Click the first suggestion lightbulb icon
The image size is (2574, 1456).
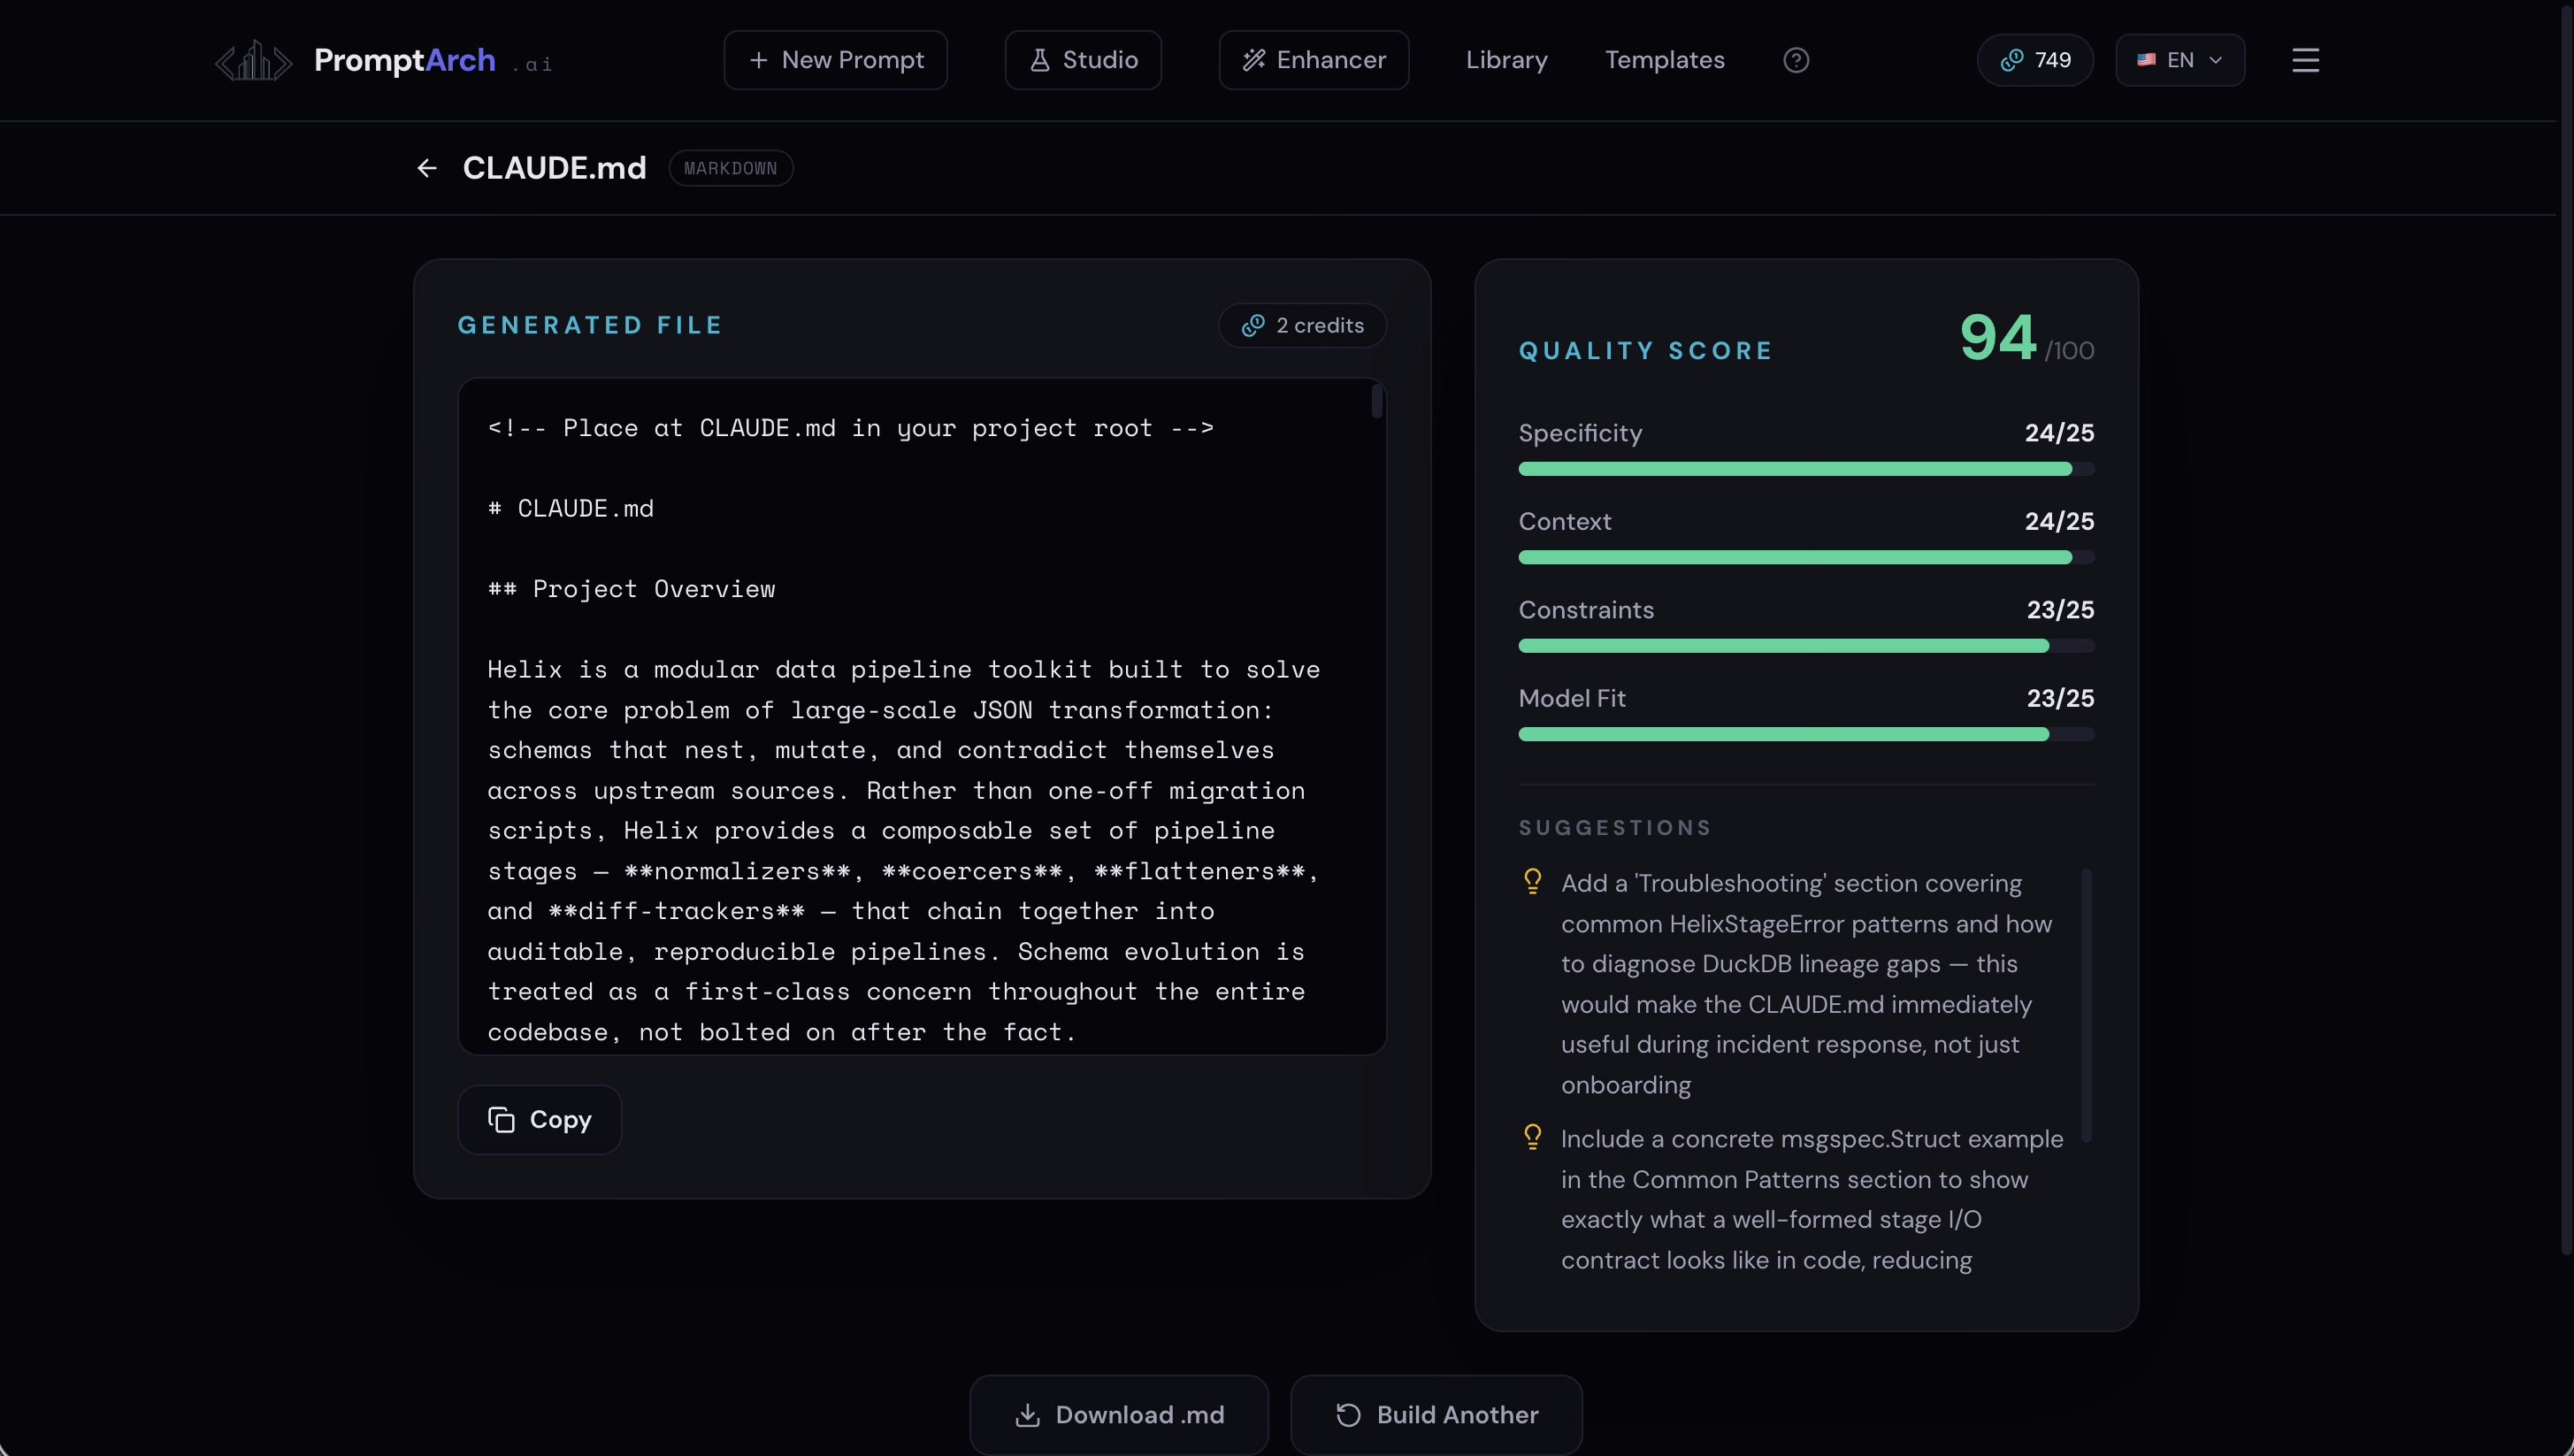tap(1532, 881)
